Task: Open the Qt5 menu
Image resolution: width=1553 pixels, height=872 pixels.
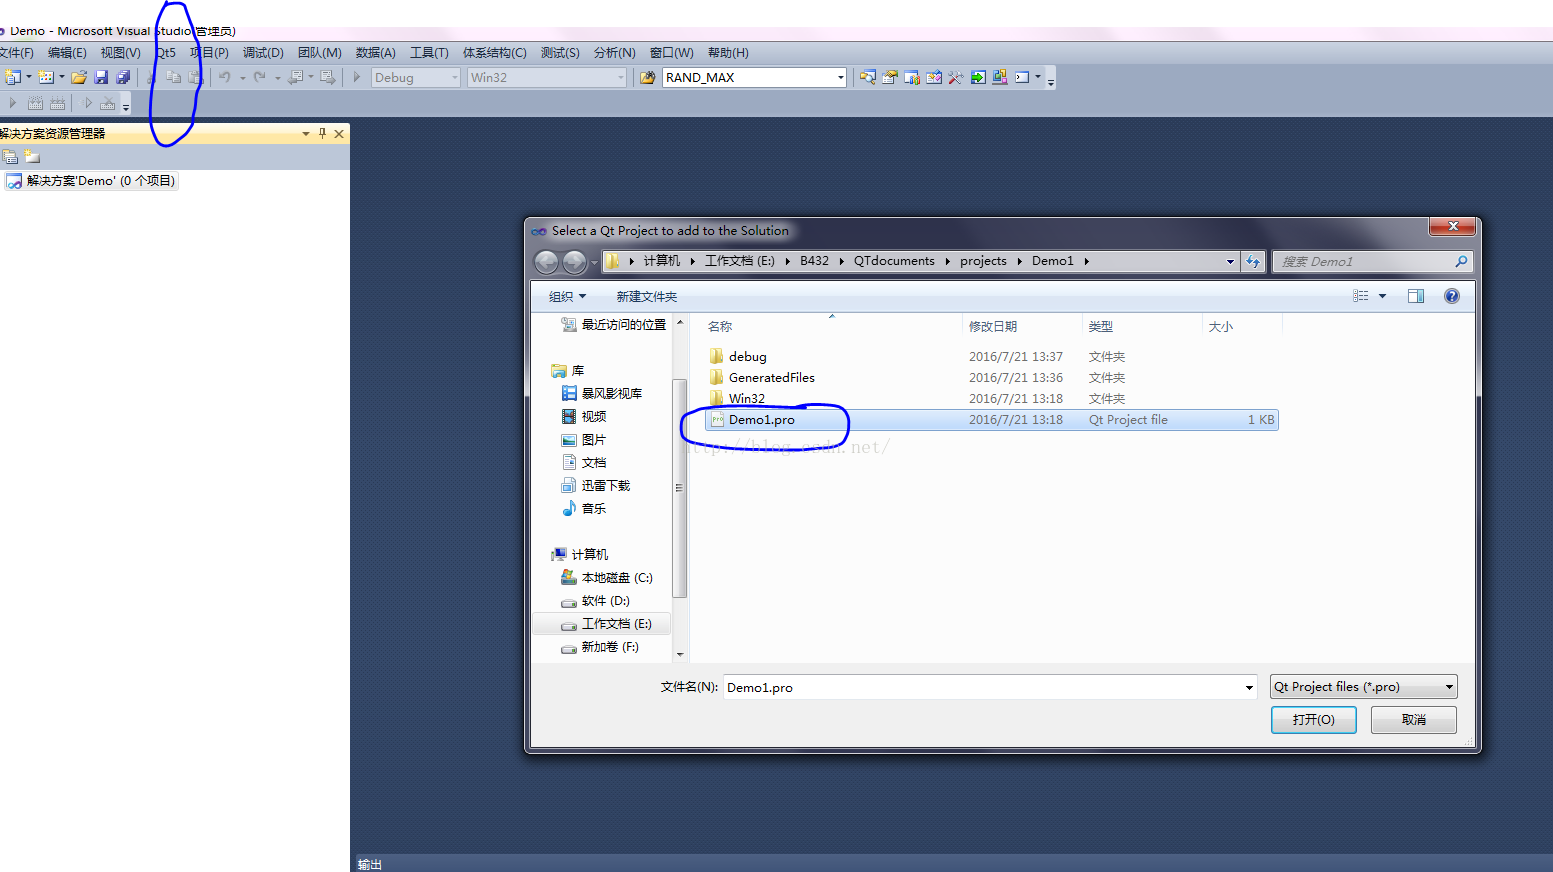Action: click(166, 53)
